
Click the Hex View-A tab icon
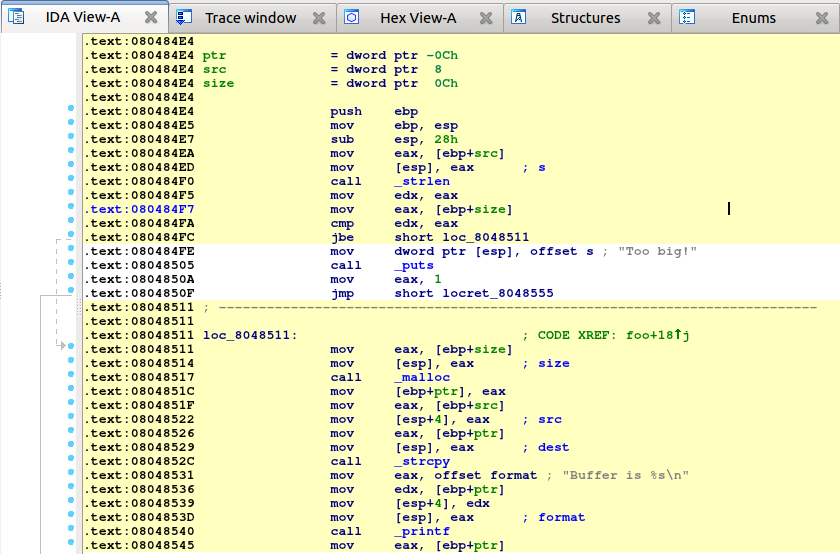pos(352,17)
